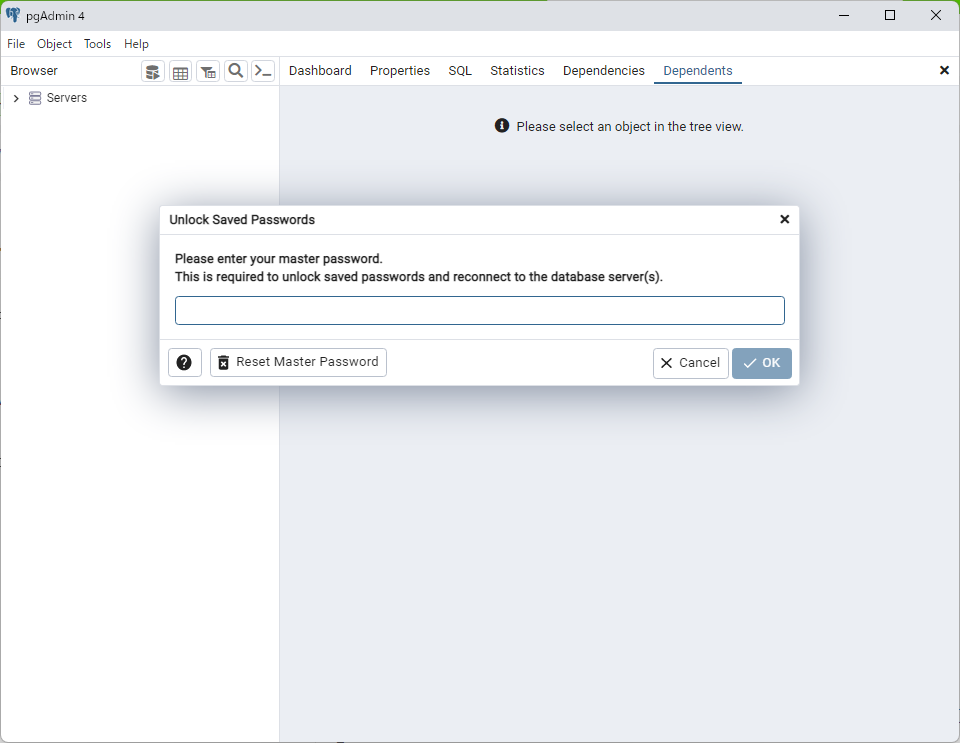Open the Query Tool icon in Browser toolbar
The width and height of the screenshot is (960, 743).
[x=153, y=72]
